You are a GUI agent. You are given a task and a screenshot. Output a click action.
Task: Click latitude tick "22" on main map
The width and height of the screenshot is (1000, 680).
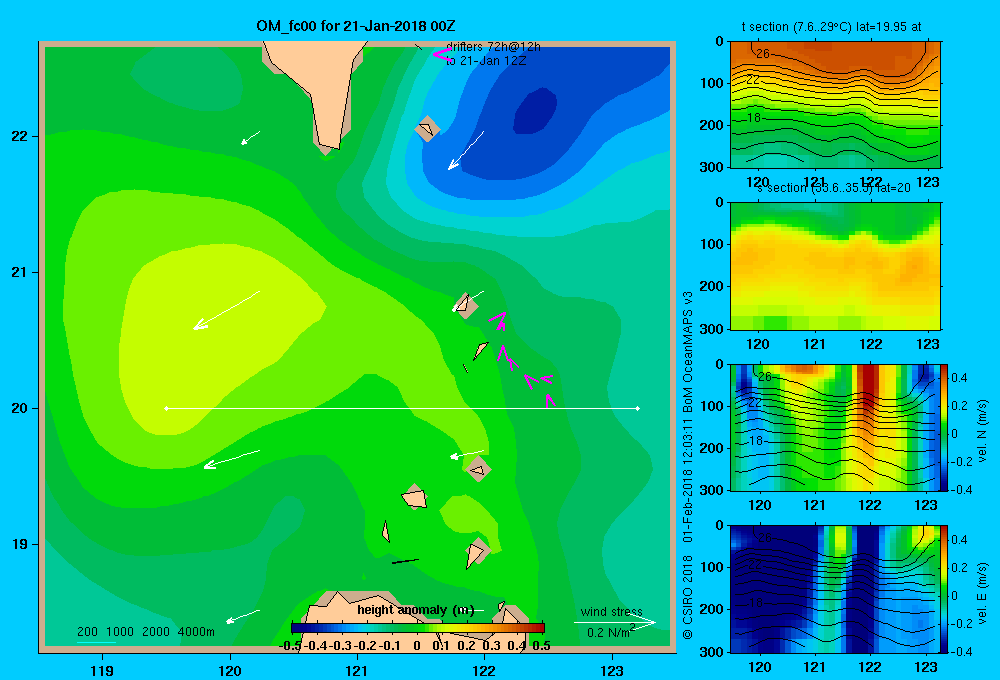(20, 137)
